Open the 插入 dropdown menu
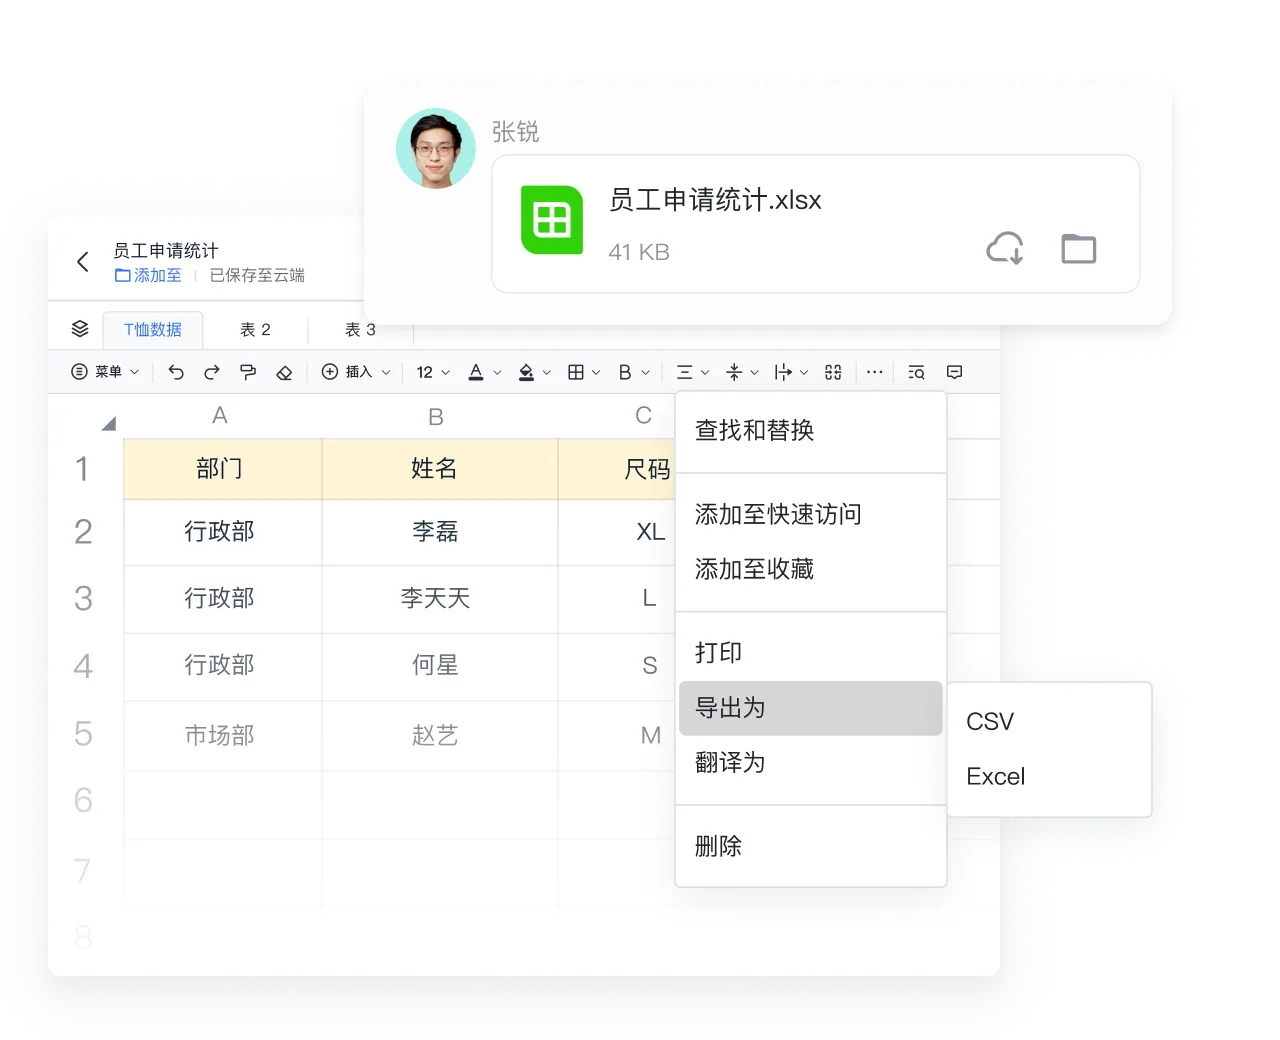Viewport: 1280px width, 1040px height. click(355, 372)
